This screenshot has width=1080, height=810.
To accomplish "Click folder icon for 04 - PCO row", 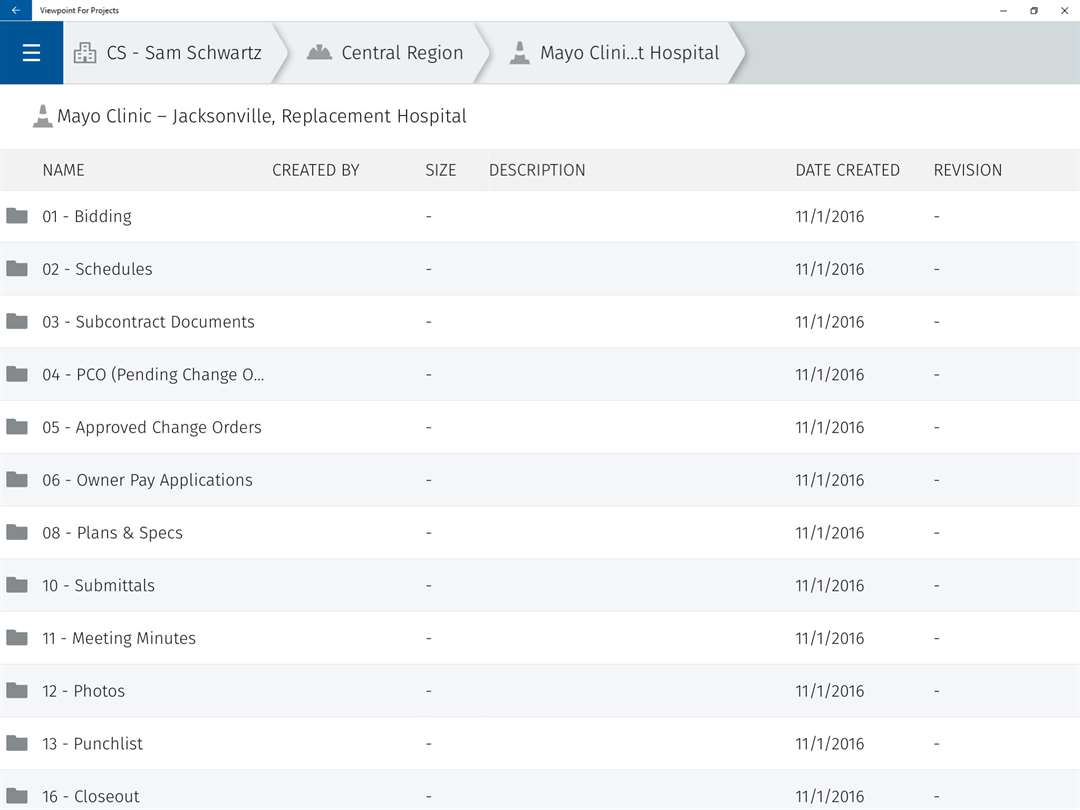I will pyautogui.click(x=17, y=374).
